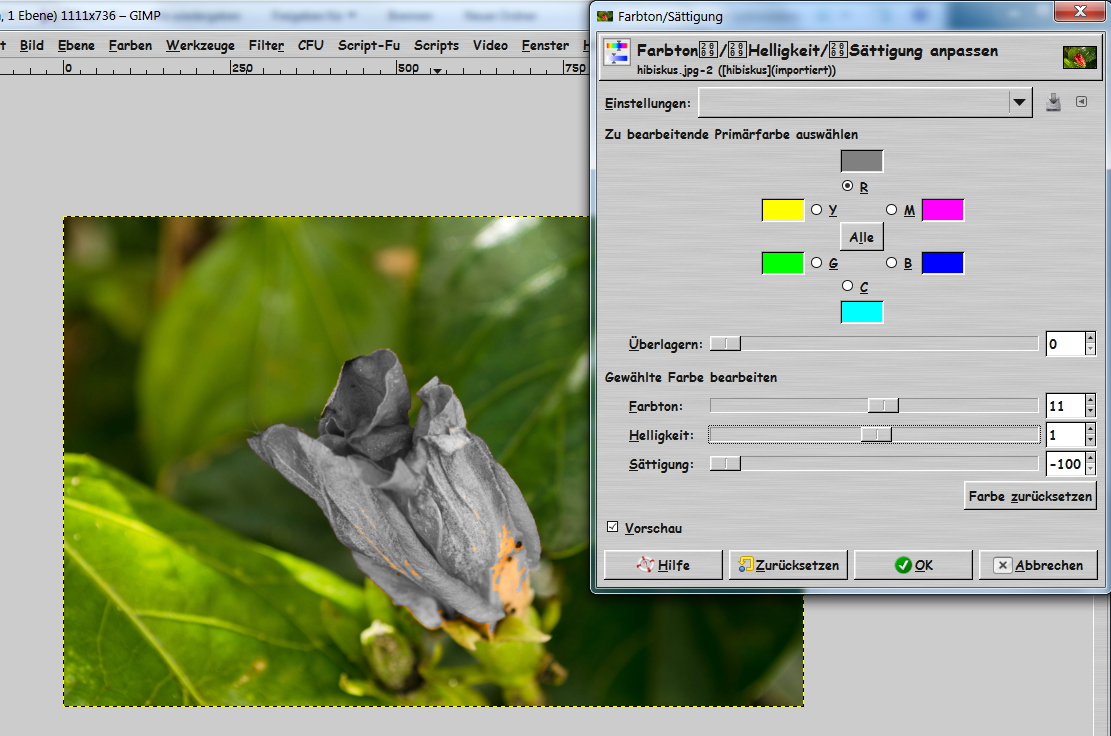Select the magenta color swatch

tap(942, 210)
